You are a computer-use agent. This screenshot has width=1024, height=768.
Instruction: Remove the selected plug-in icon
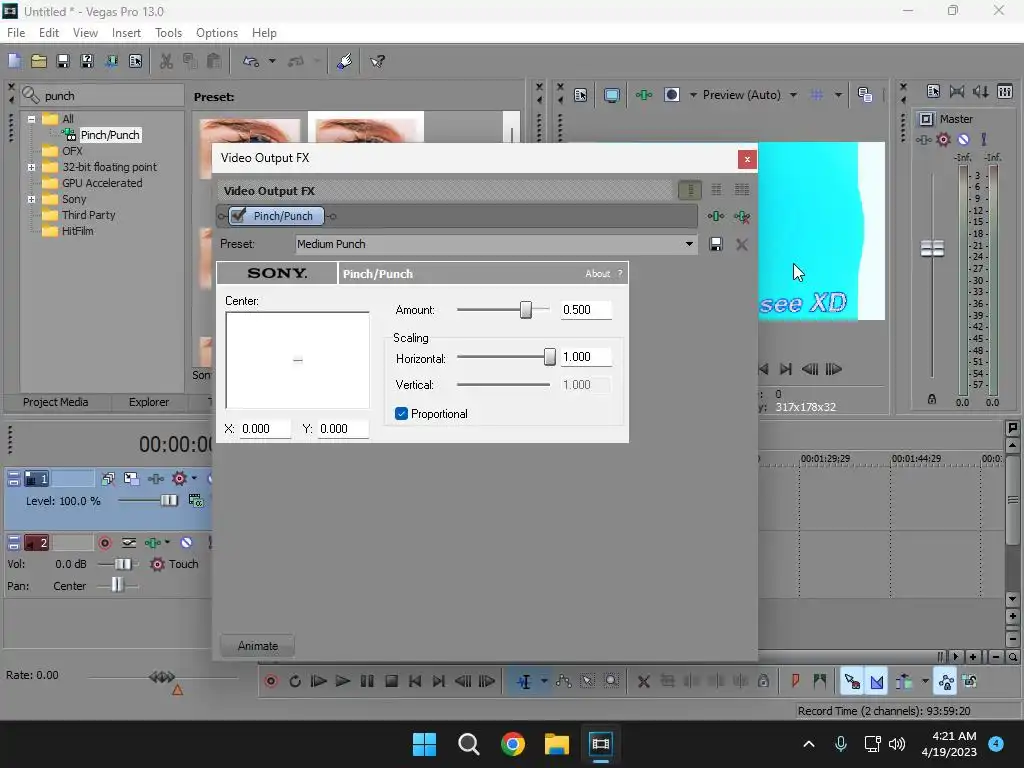(742, 216)
